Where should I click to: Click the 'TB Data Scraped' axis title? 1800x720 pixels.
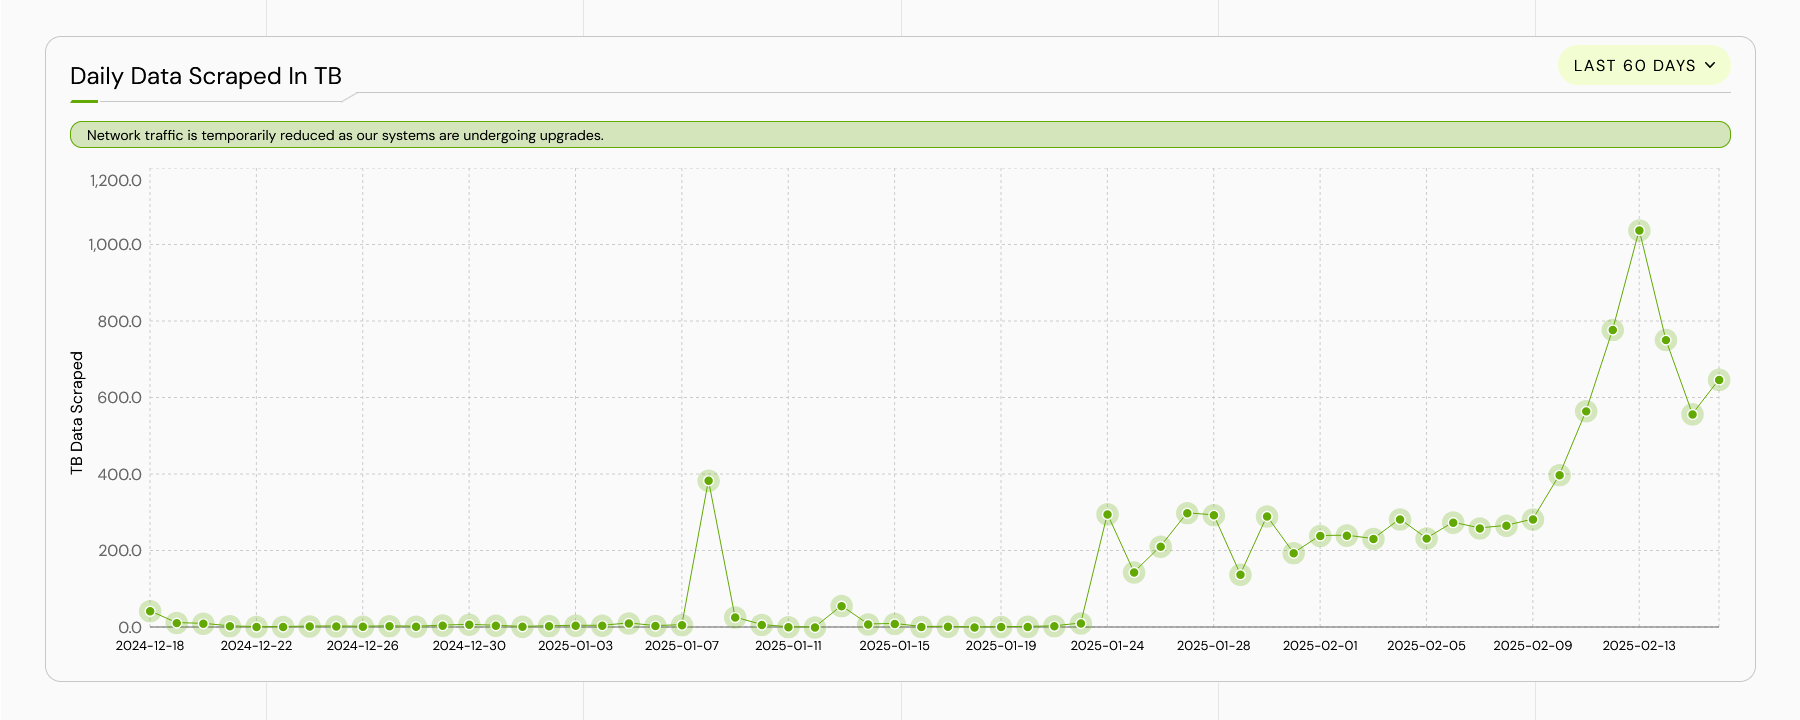pos(77,412)
